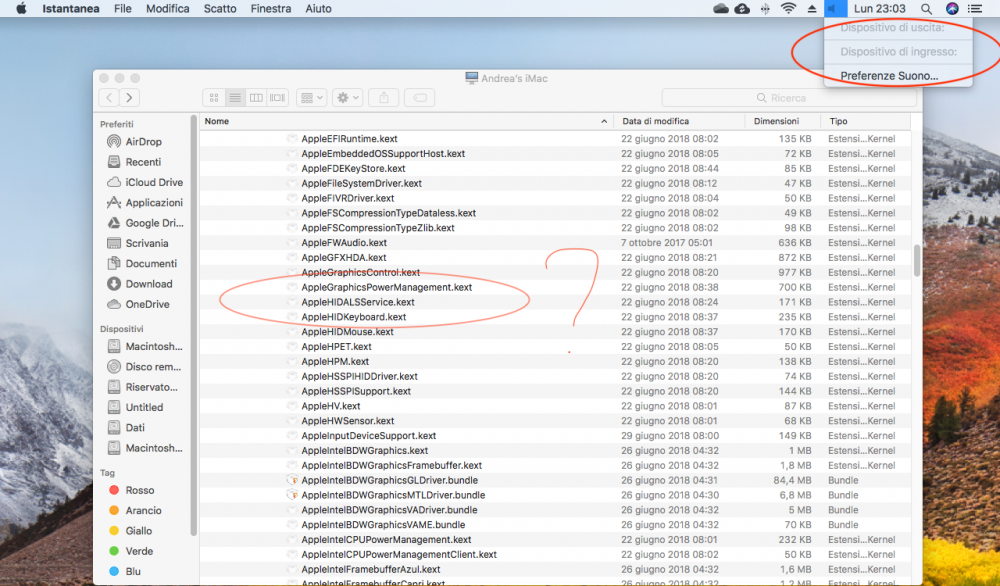The width and height of the screenshot is (1000, 586).
Task: Click the Bluetooth menu bar icon
Action: click(x=765, y=8)
